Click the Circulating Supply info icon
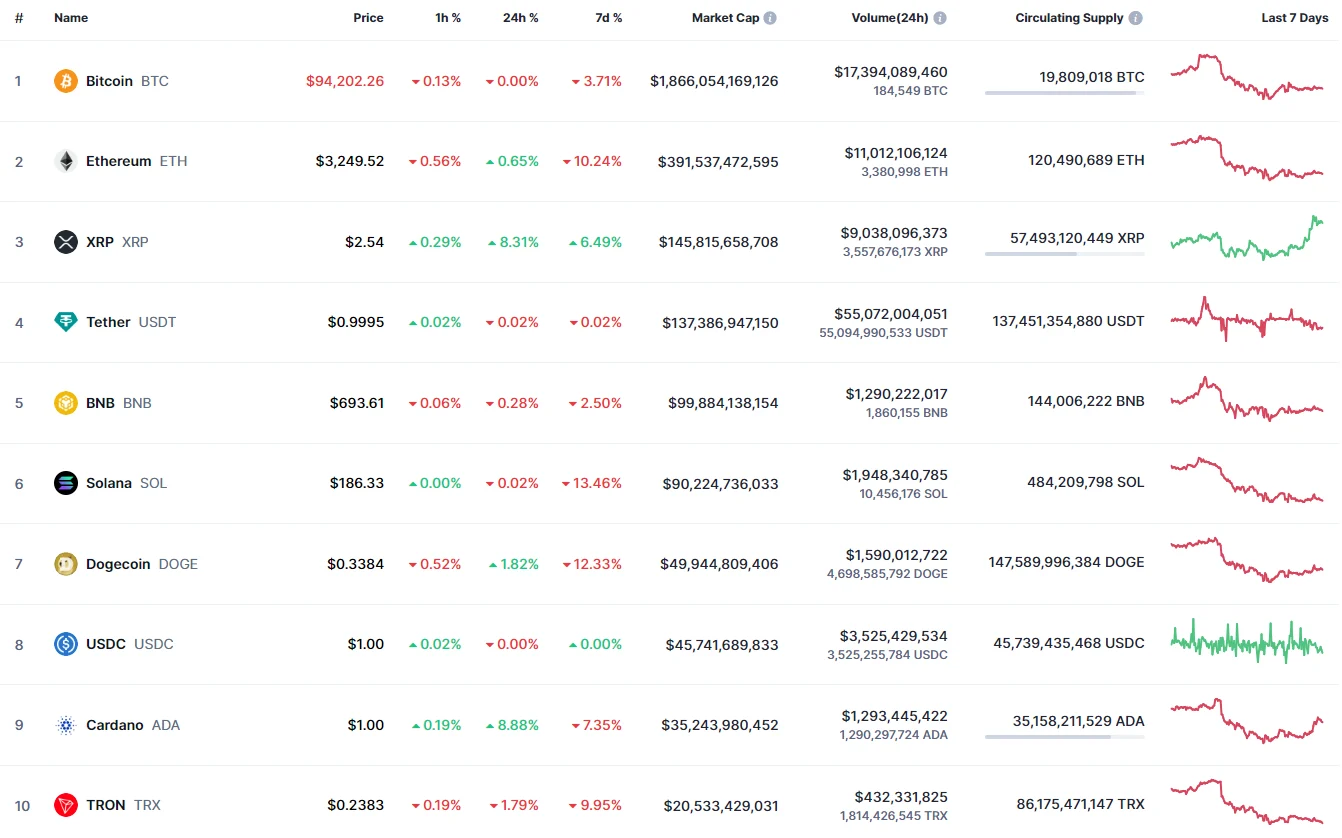 point(1136,18)
